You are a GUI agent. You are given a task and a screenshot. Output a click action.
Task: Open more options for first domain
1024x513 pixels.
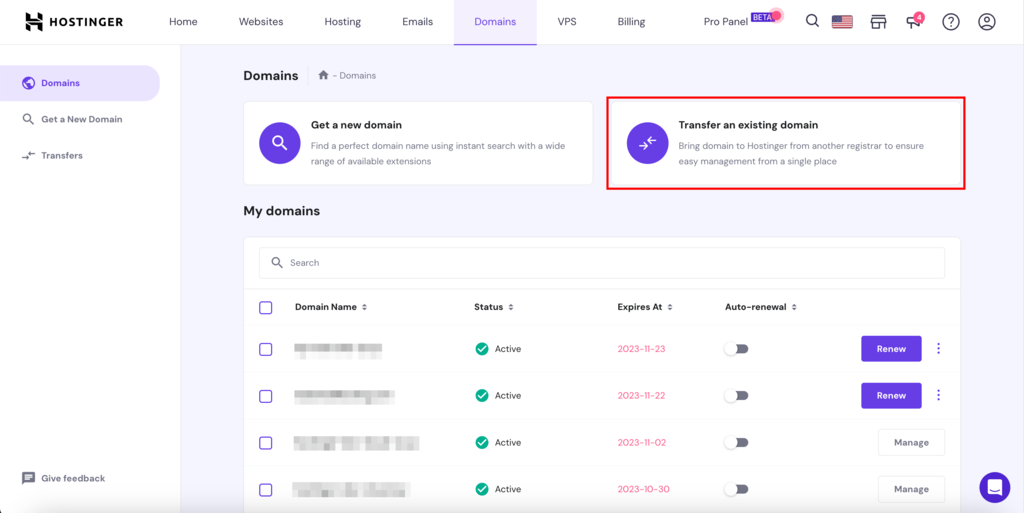(x=938, y=349)
